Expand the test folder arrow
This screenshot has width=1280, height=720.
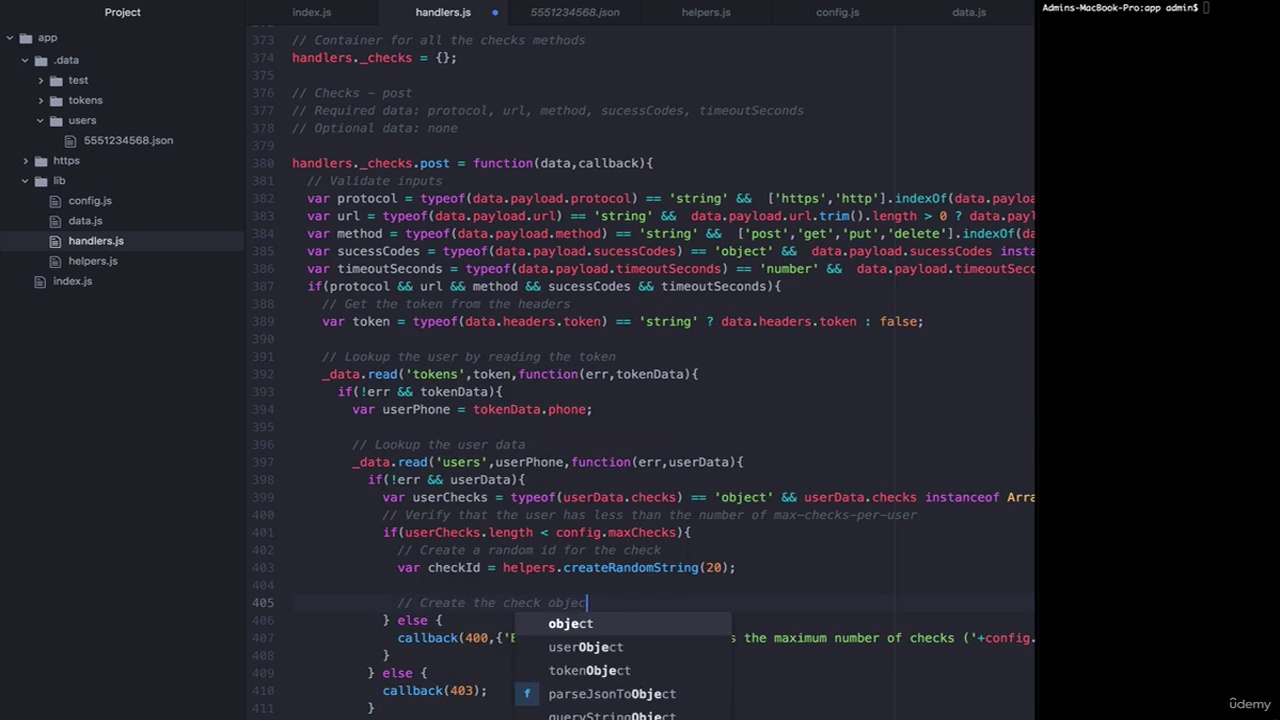point(41,80)
